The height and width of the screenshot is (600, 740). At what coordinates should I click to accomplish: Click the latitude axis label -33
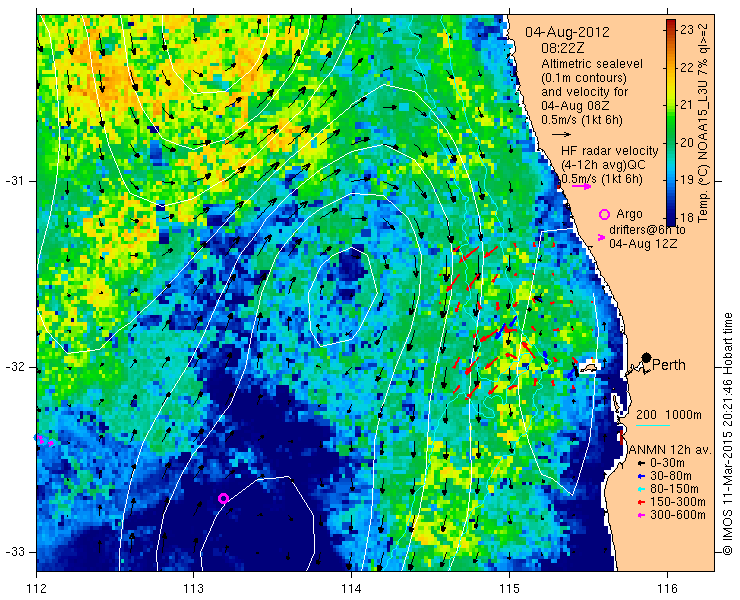tap(14, 552)
